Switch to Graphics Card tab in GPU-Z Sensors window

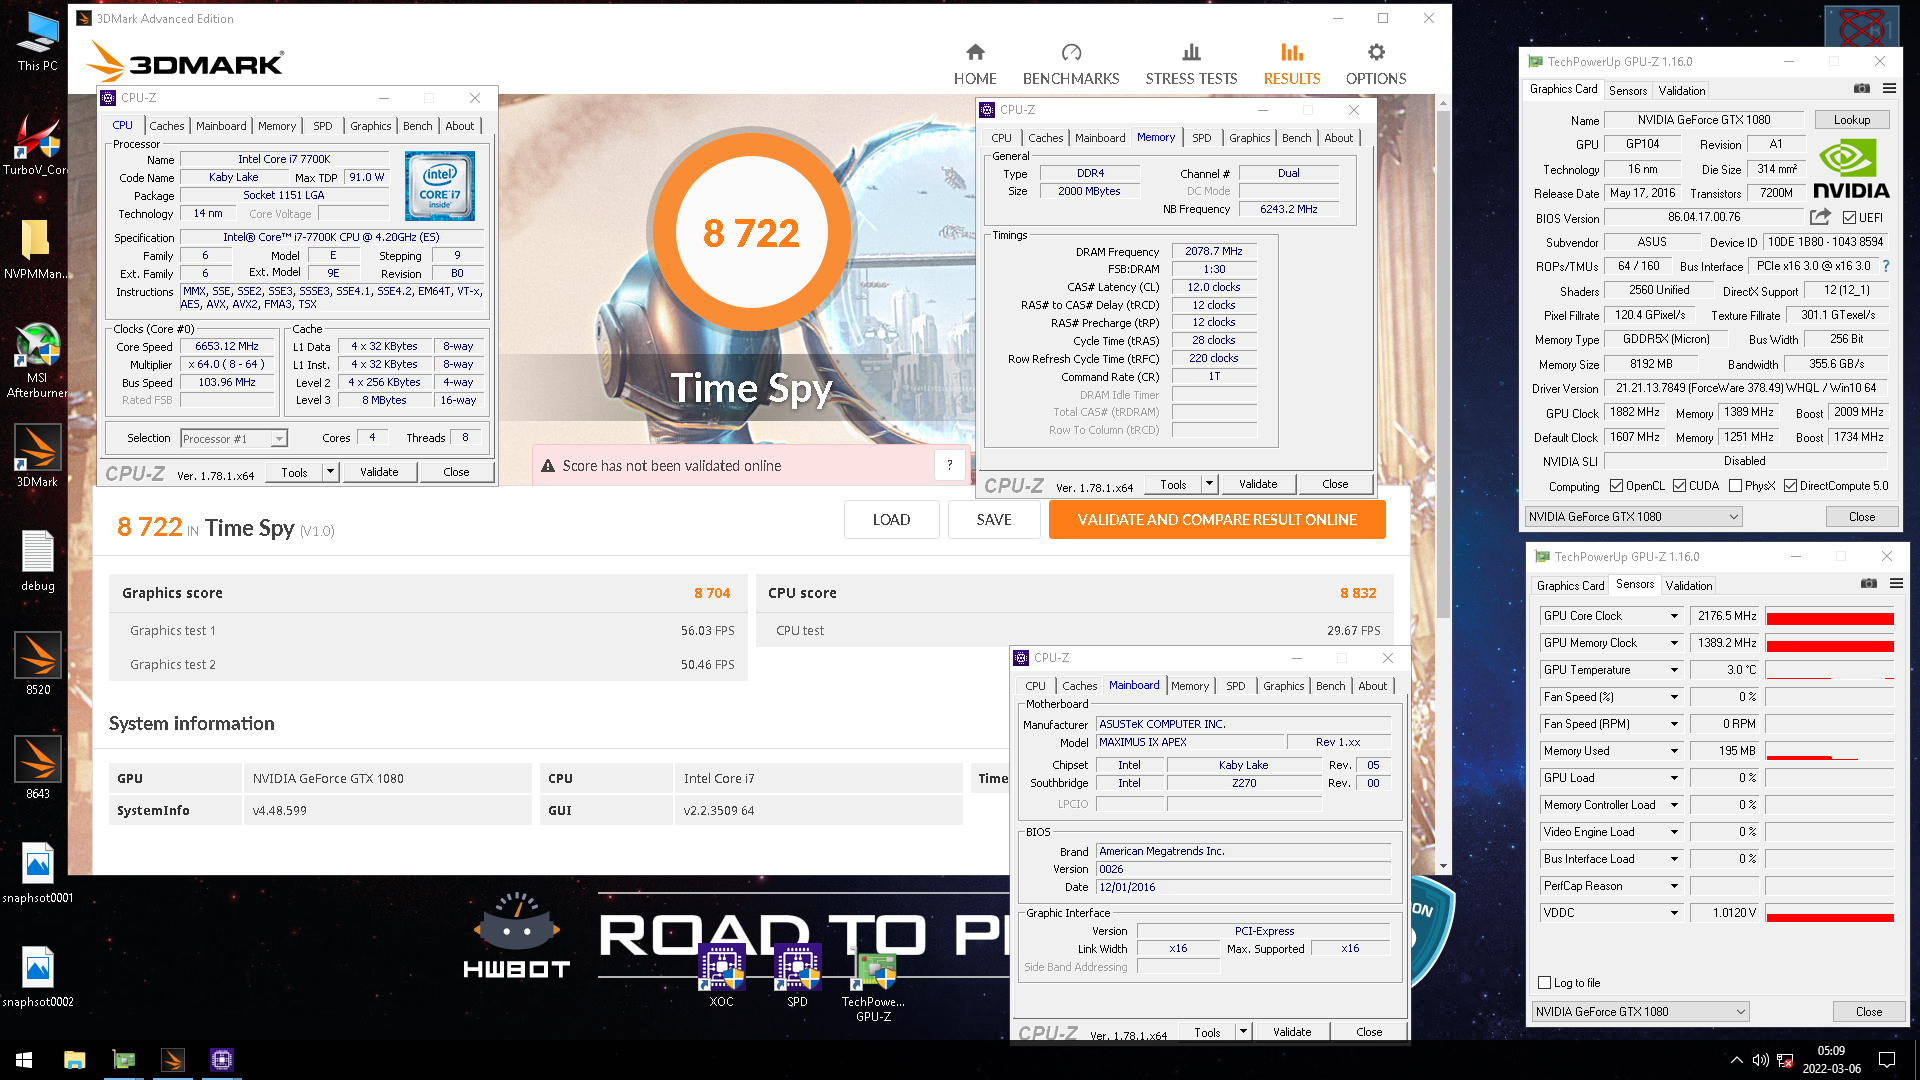(x=1570, y=586)
